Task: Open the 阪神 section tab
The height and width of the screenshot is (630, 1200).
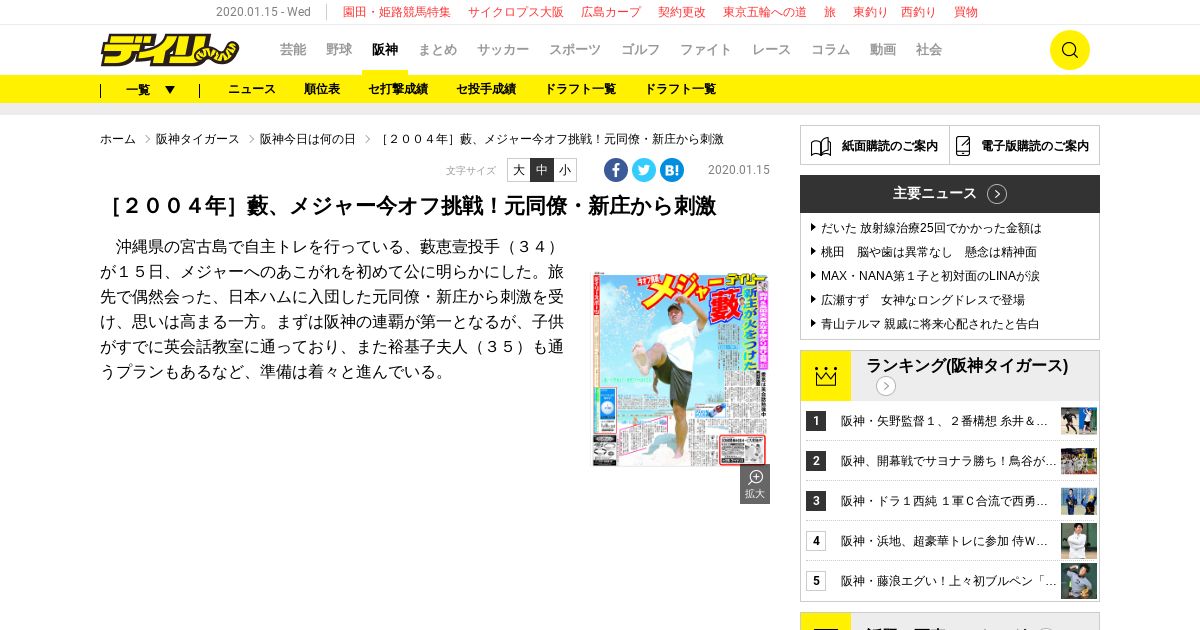Action: [385, 50]
